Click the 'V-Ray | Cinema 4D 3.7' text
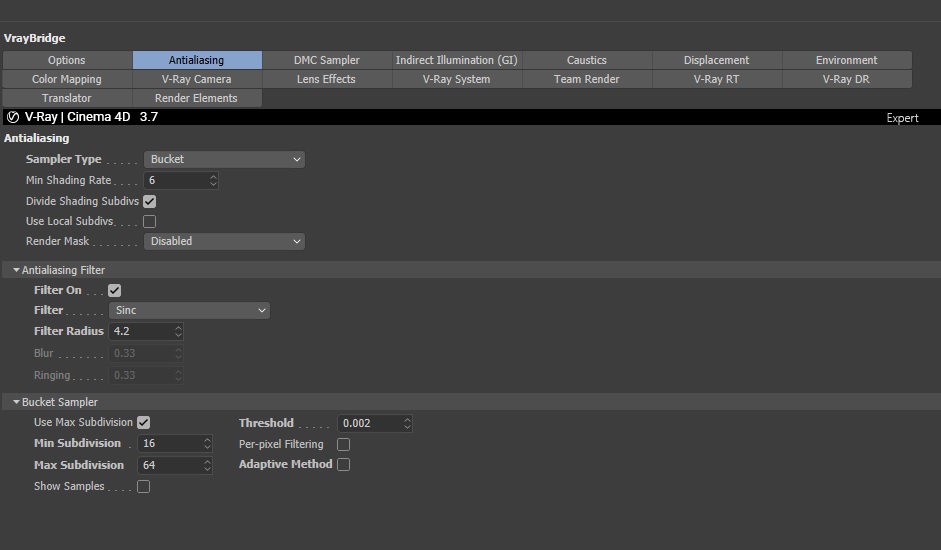 click(91, 117)
